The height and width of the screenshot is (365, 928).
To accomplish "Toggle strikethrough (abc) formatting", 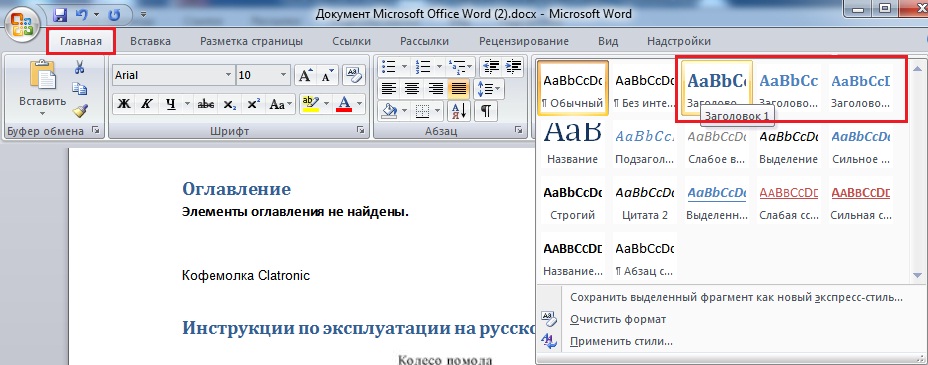I will [205, 105].
